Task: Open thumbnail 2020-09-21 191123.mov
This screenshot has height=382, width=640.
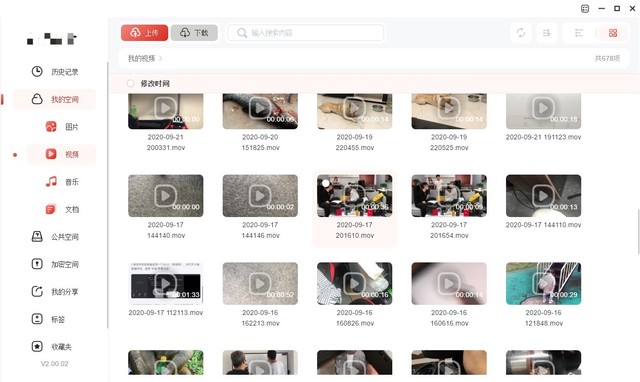Action: pyautogui.click(x=543, y=111)
